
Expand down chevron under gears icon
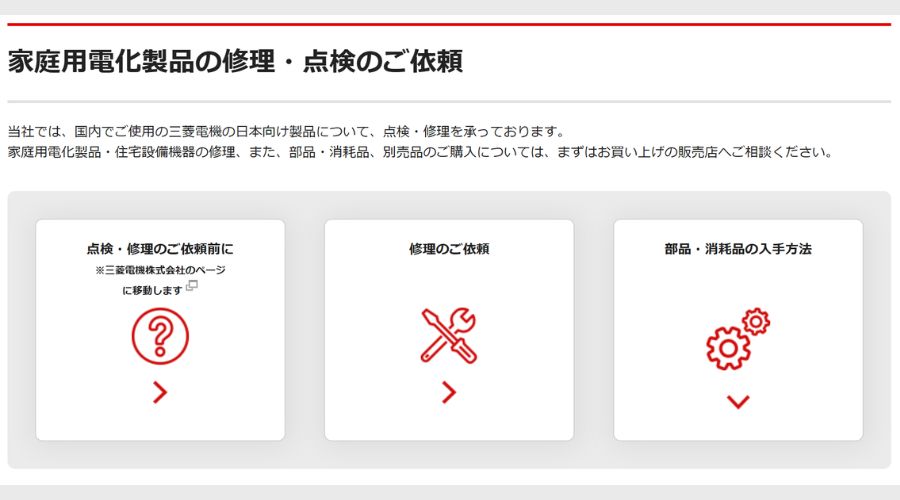(x=738, y=401)
